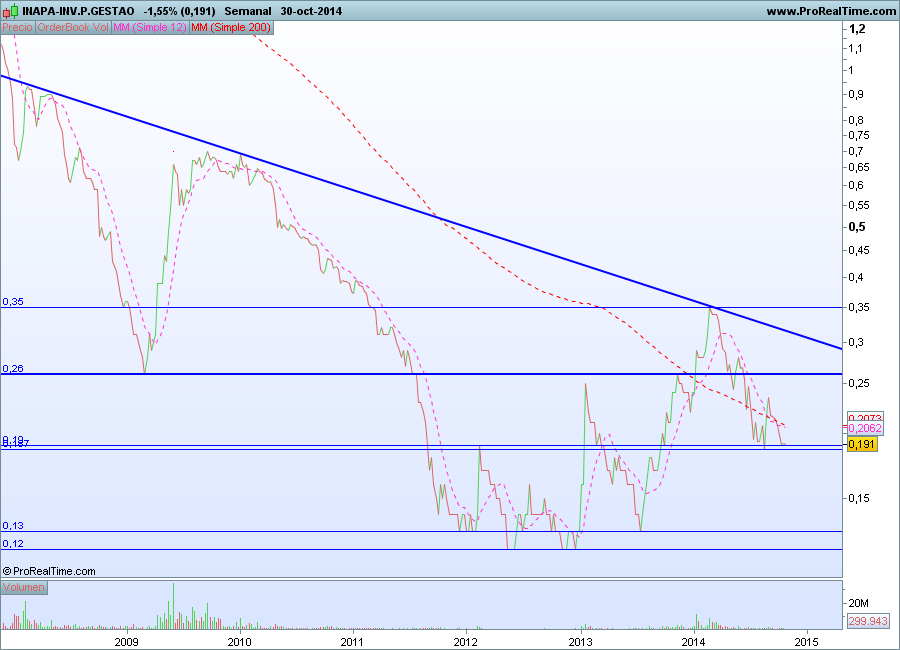900x650 pixels.
Task: Click the 2014 label on time axis
Action: click(694, 641)
